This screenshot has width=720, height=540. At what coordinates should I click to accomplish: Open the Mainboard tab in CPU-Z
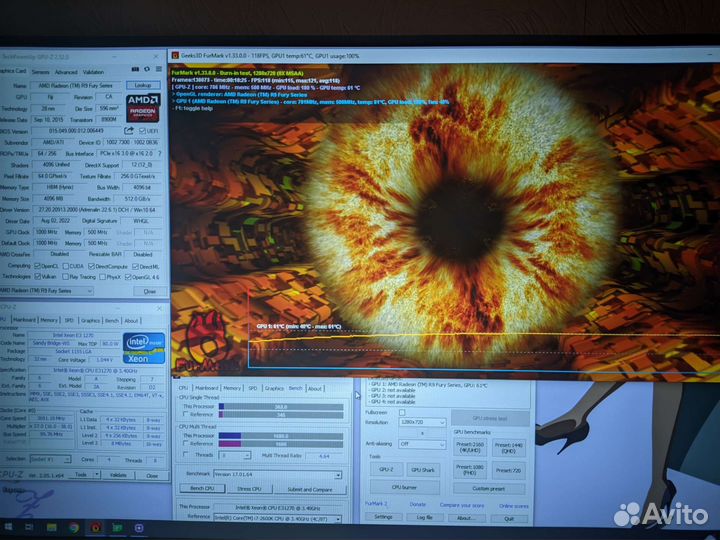(x=207, y=388)
